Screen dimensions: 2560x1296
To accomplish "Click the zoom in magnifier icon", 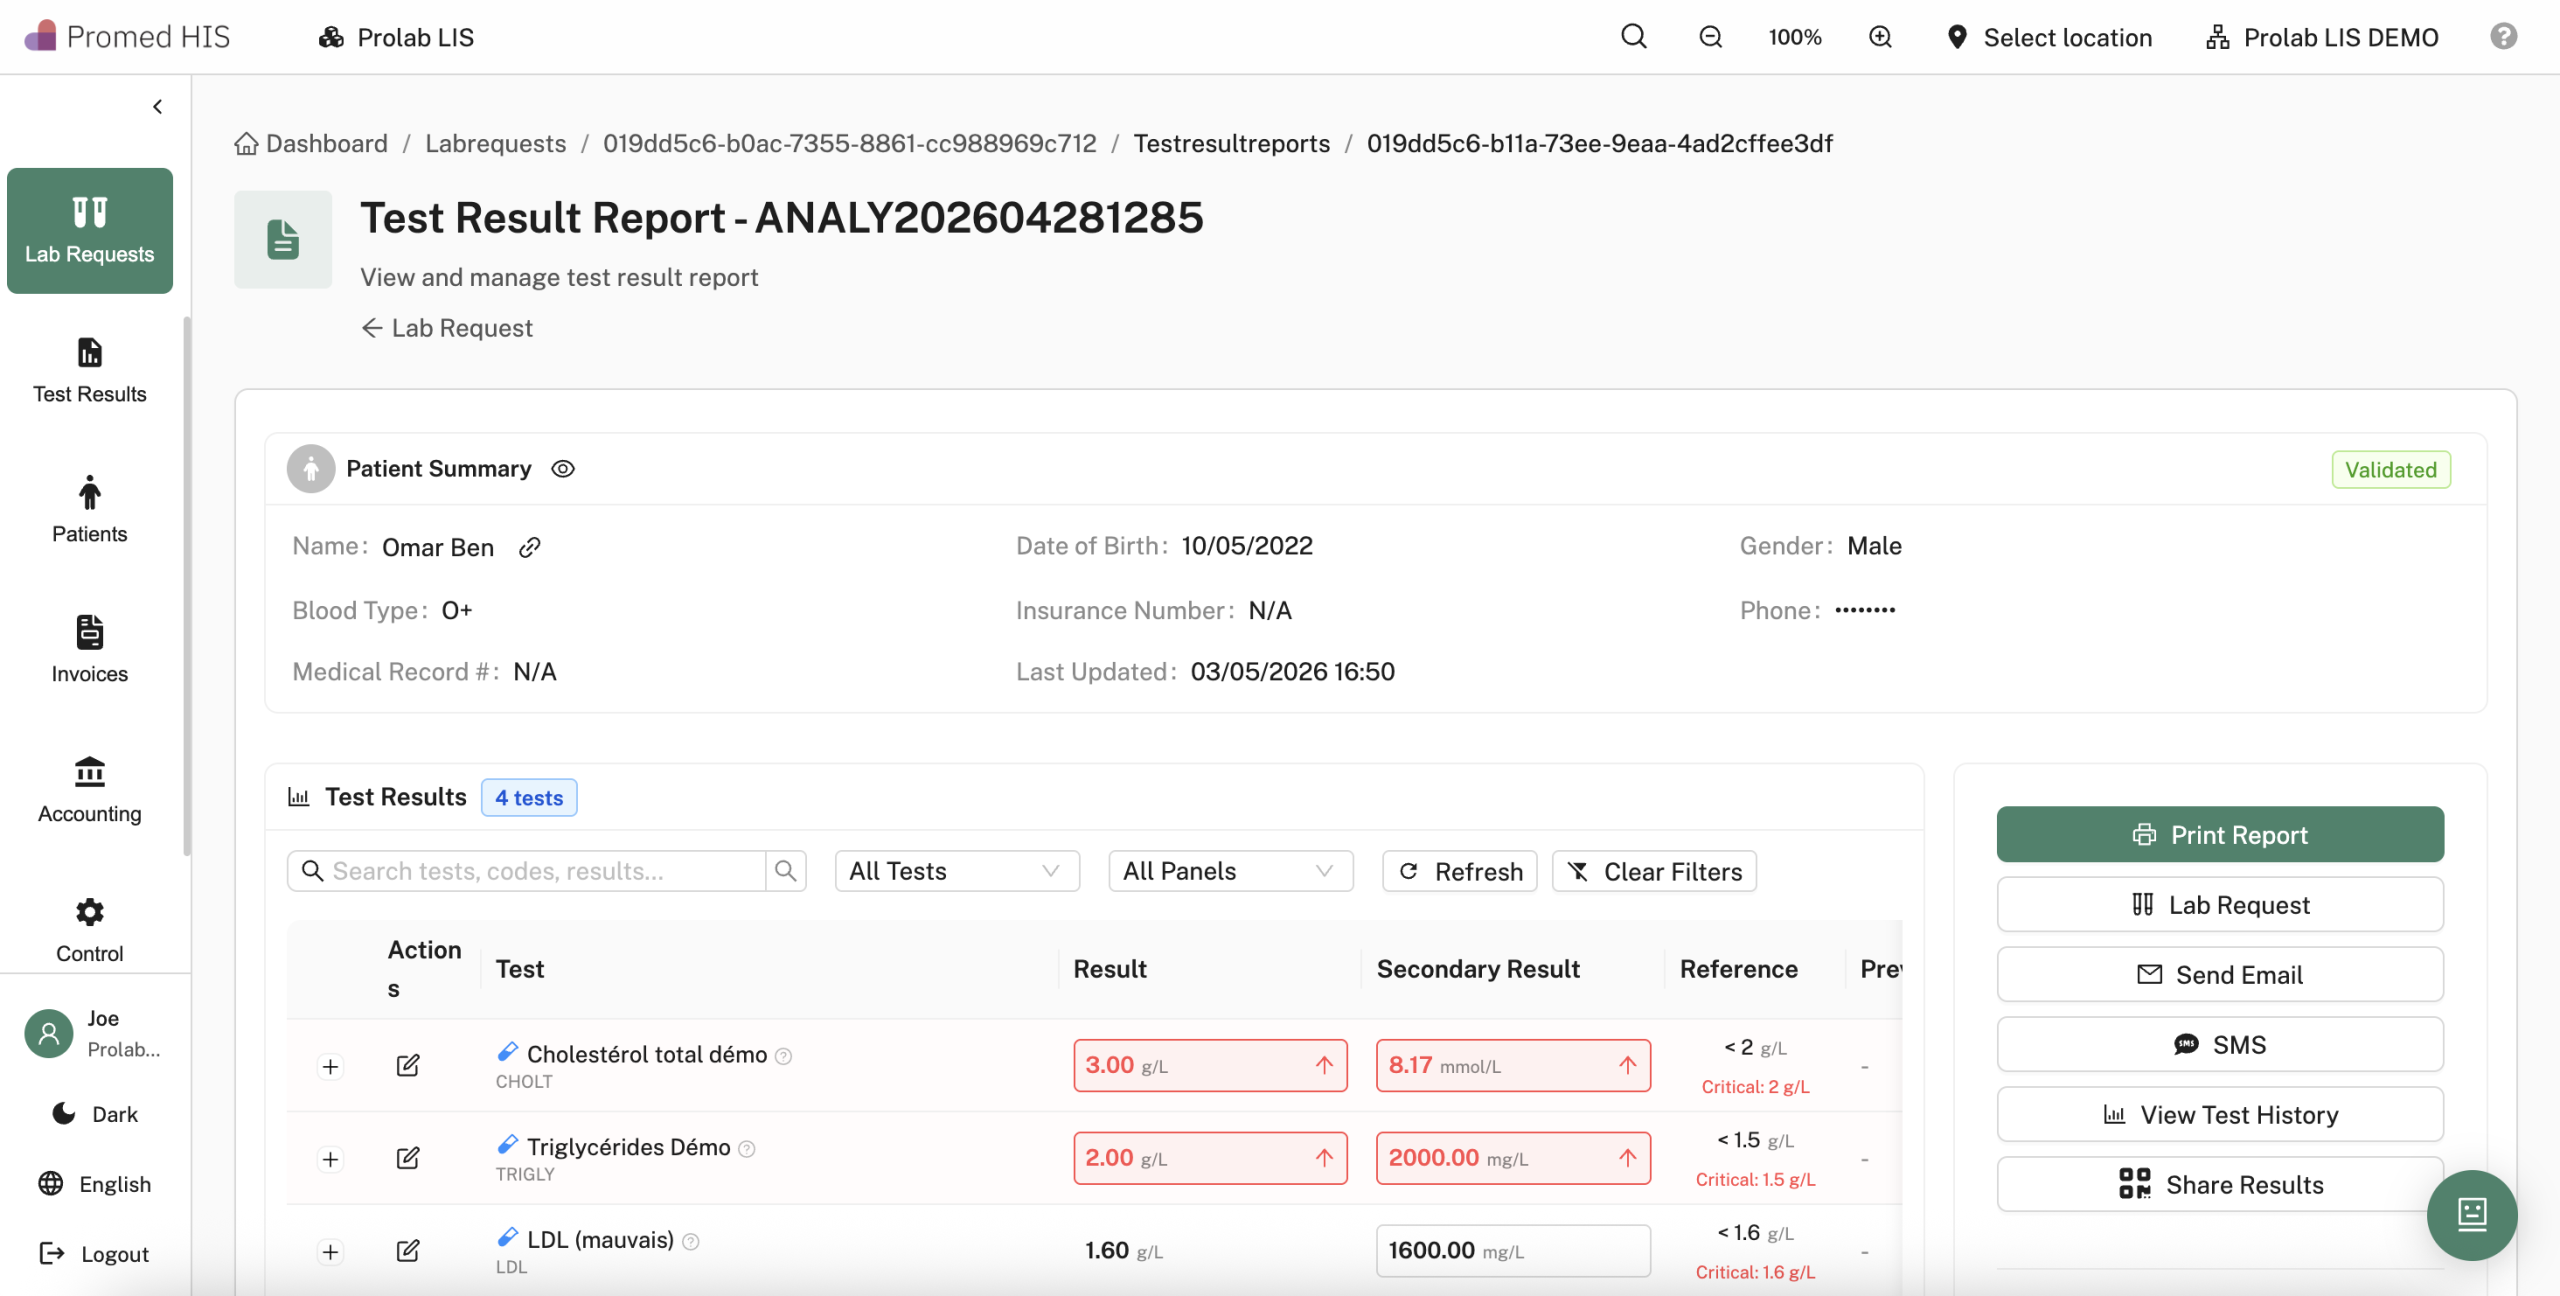I will click(1880, 37).
